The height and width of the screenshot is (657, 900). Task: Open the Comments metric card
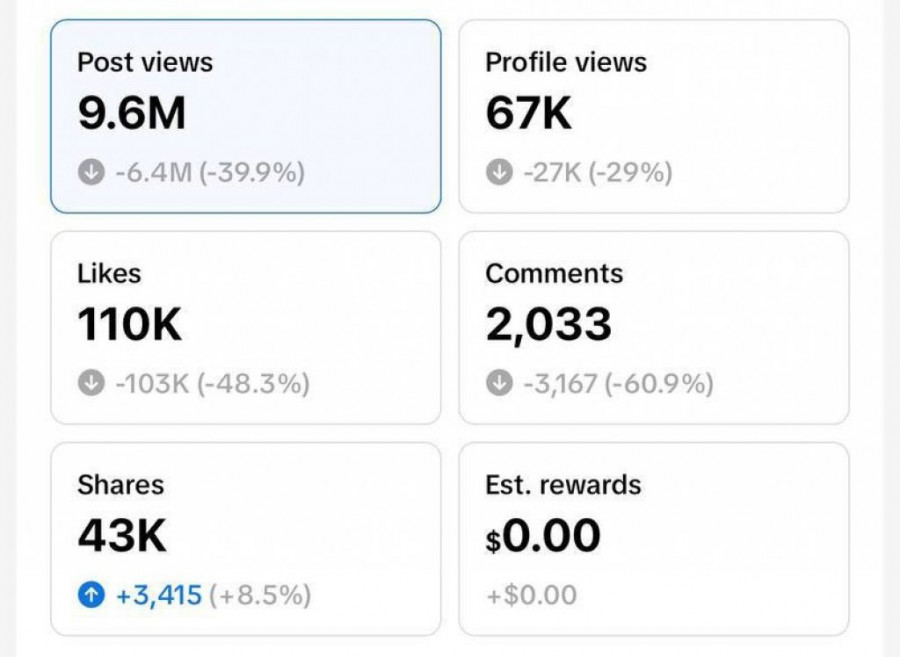(x=653, y=327)
